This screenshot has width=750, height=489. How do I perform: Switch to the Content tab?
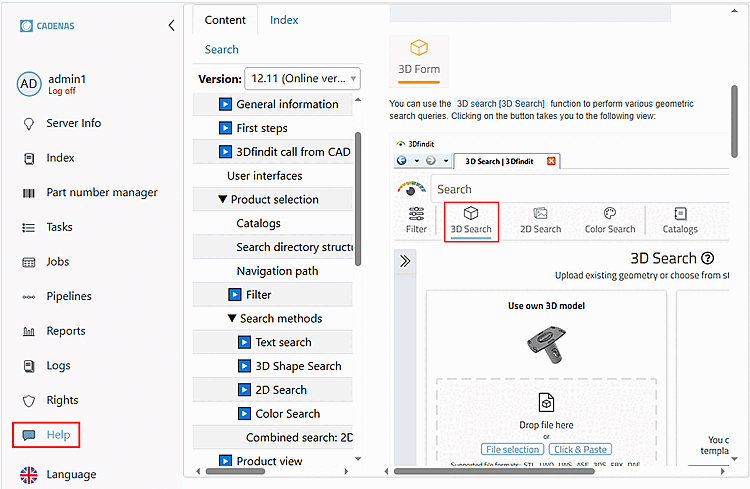click(225, 20)
